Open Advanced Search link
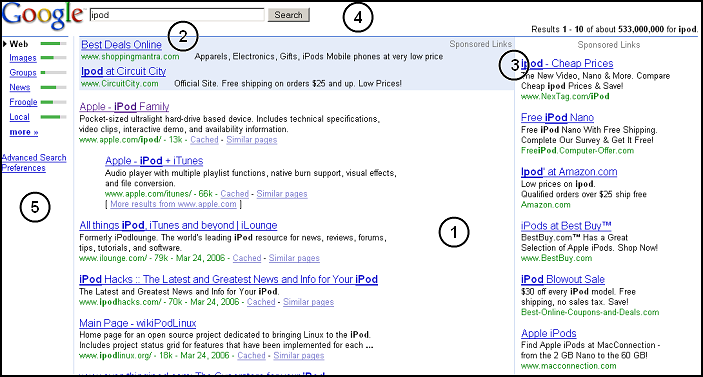 point(34,158)
